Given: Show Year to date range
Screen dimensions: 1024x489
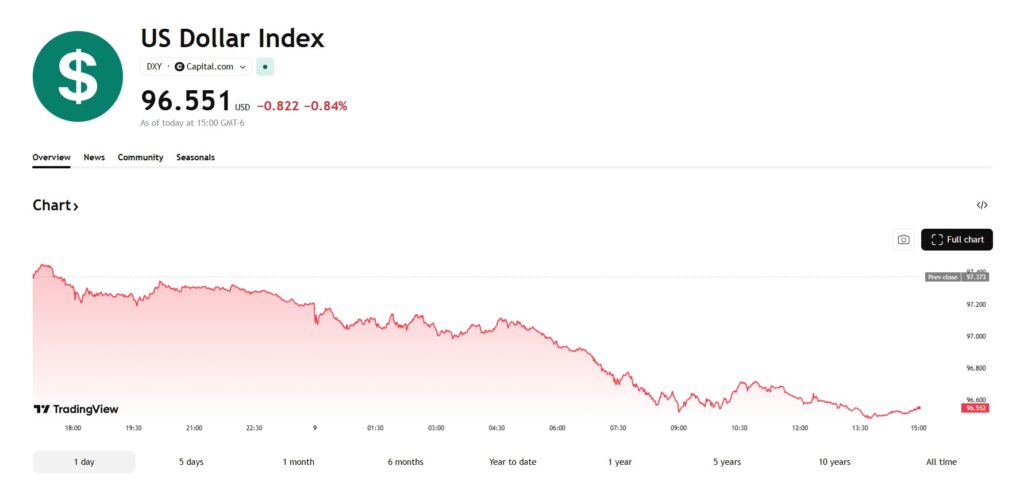Looking at the screenshot, I should 513,462.
